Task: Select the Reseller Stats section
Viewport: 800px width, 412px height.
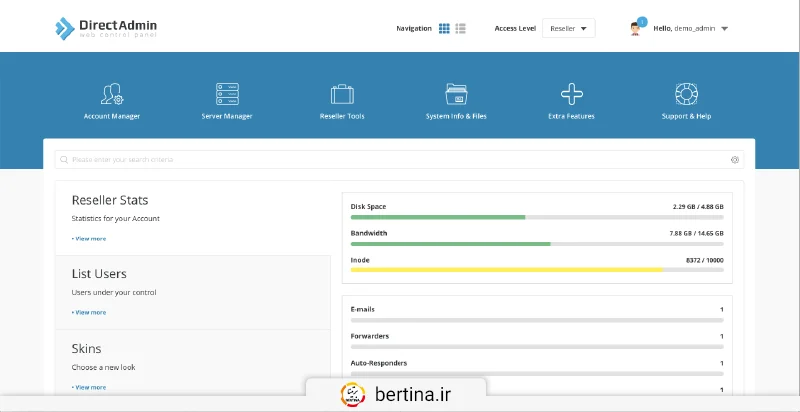Action: (x=110, y=200)
